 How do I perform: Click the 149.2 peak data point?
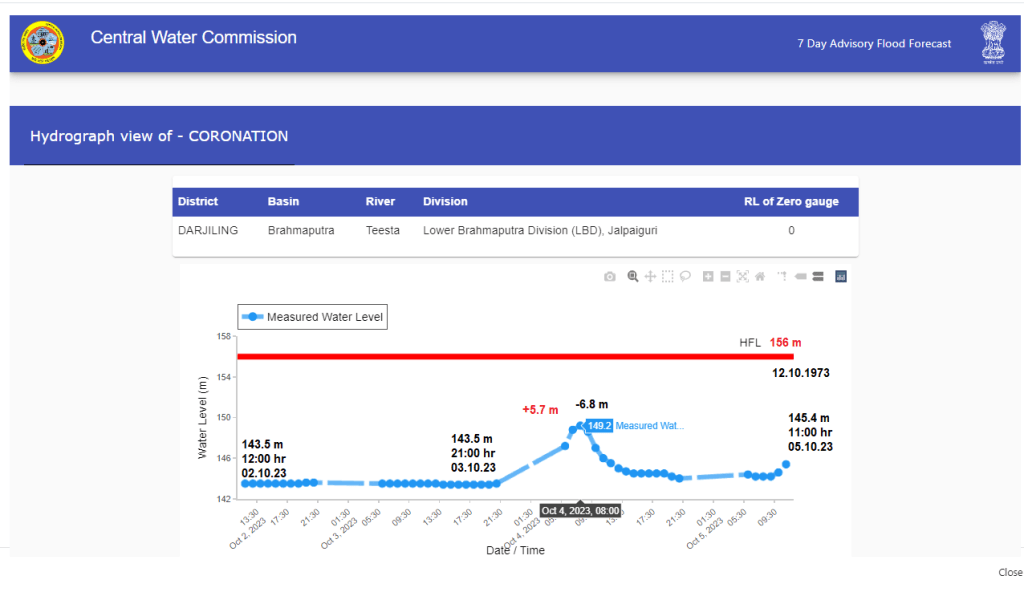[x=581, y=426]
